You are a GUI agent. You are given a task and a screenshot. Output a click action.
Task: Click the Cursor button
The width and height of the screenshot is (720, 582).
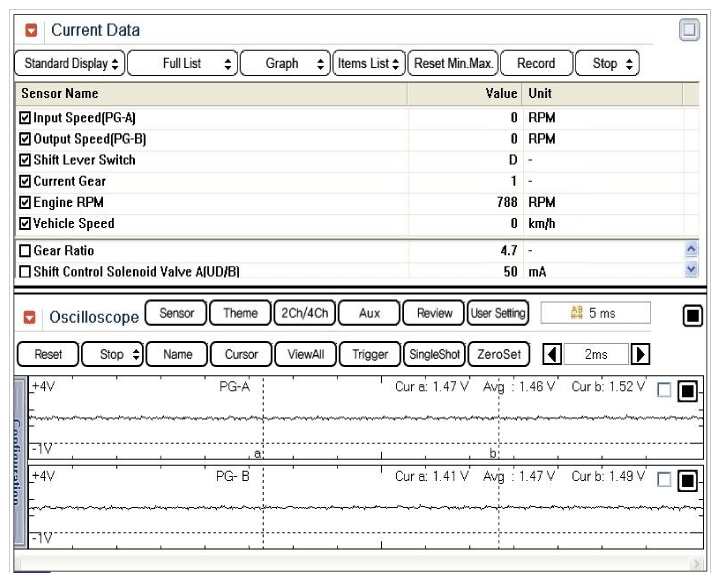click(x=241, y=354)
